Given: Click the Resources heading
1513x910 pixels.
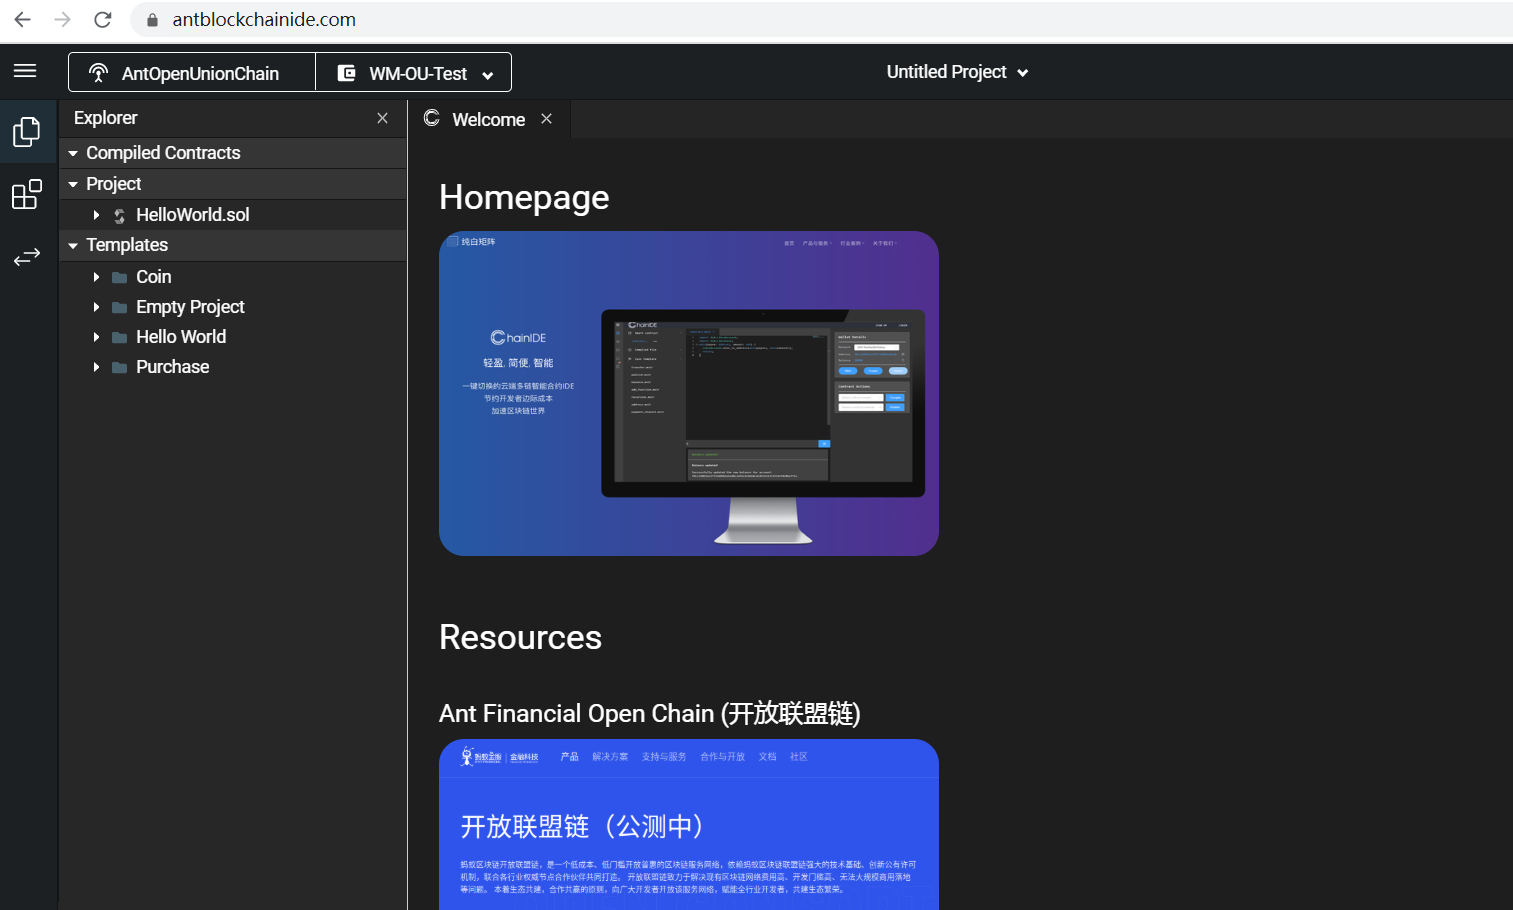Looking at the screenshot, I should click(520, 637).
